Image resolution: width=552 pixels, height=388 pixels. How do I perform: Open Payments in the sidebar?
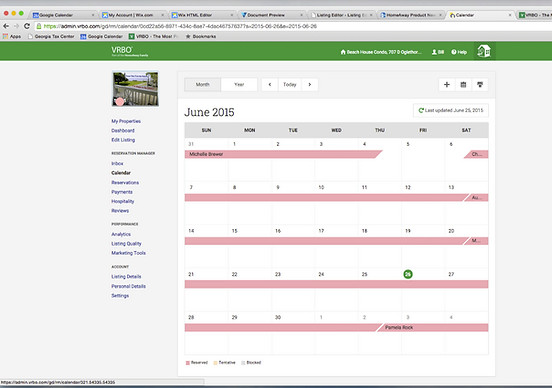click(122, 192)
